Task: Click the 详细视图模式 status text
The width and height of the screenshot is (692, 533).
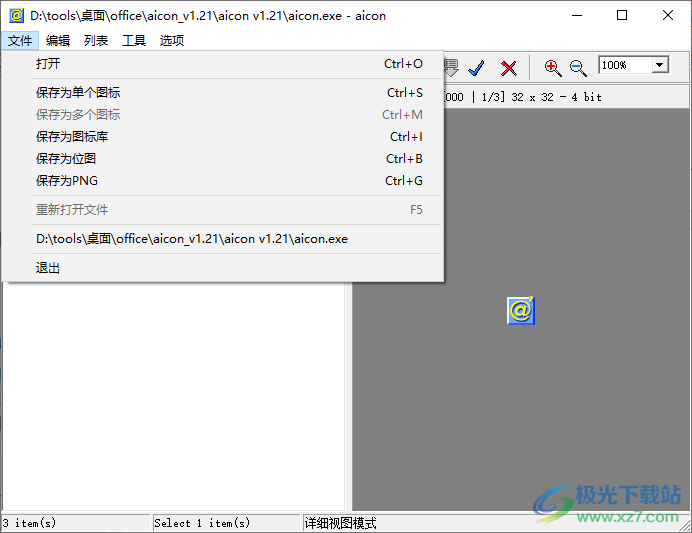Action: coord(340,523)
